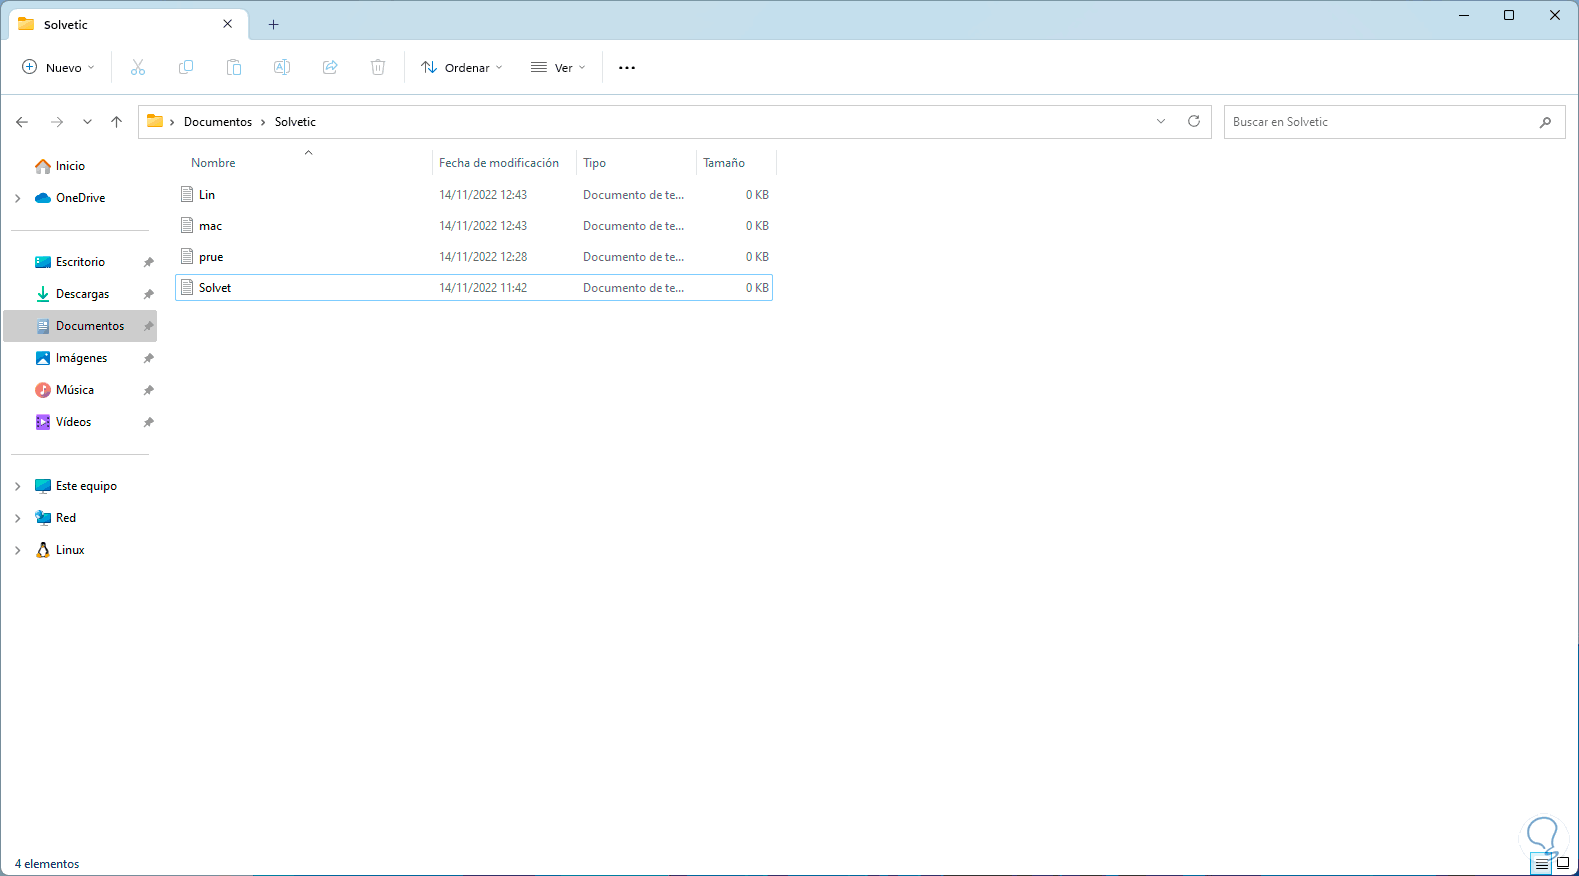
Task: Unpin Vídeos using its pin icon
Action: click(x=149, y=422)
